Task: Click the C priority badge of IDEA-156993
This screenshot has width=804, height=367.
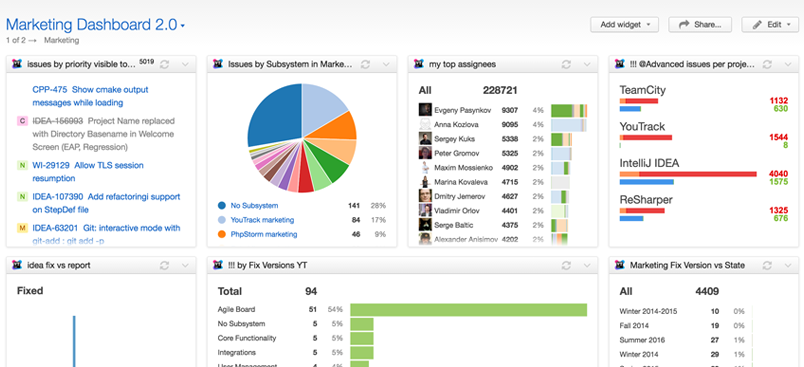Action: point(22,121)
